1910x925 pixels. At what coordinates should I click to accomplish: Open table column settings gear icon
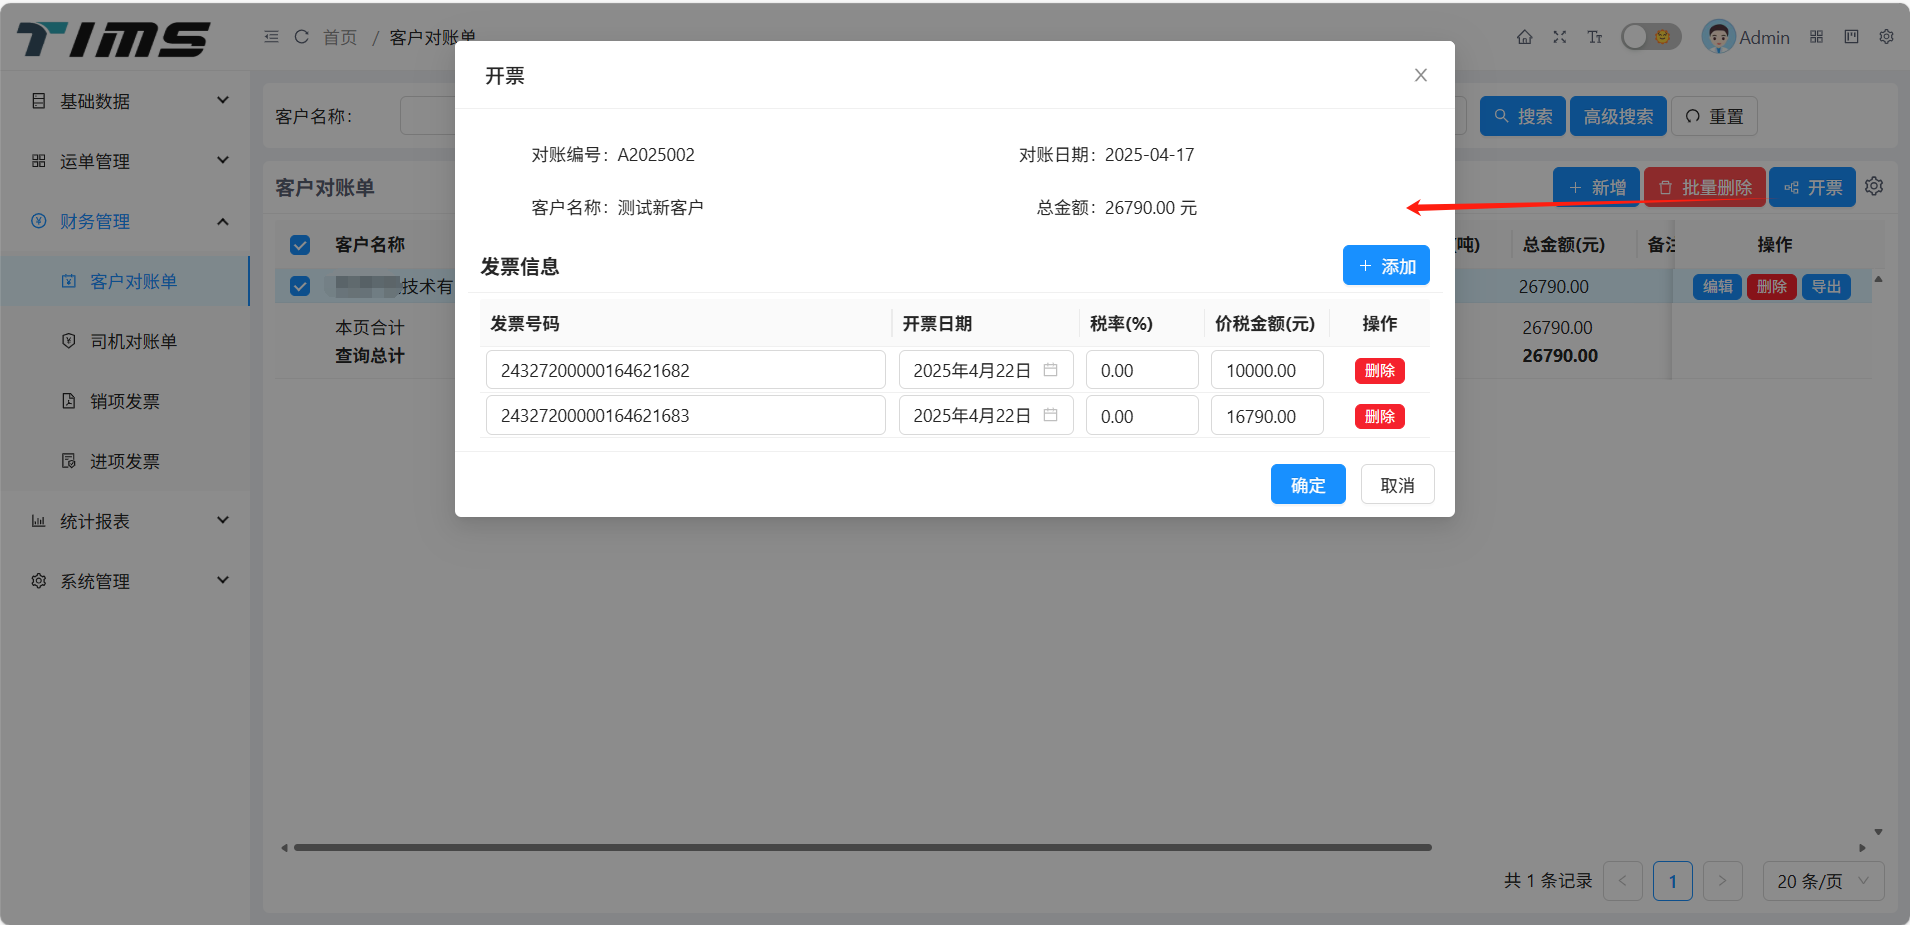pyautogui.click(x=1874, y=187)
